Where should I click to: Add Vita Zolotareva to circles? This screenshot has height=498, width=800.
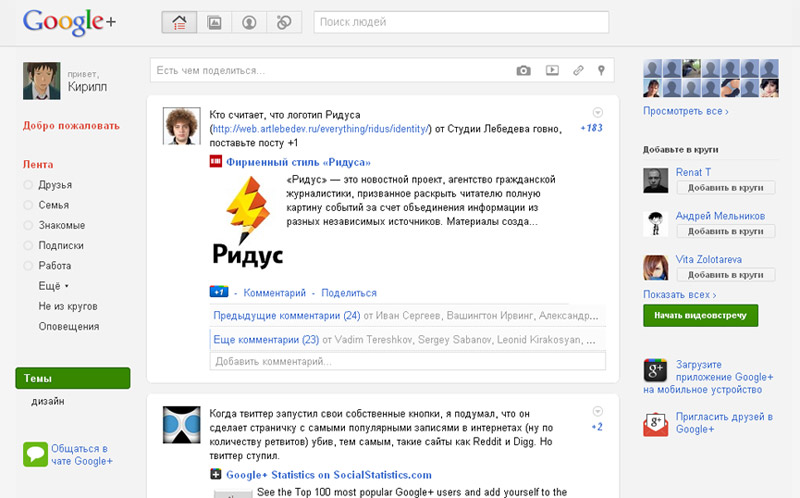(x=726, y=275)
